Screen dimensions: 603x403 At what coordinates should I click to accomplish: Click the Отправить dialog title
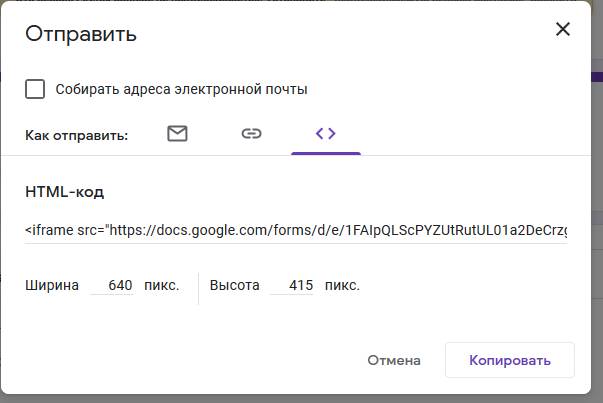tap(81, 34)
